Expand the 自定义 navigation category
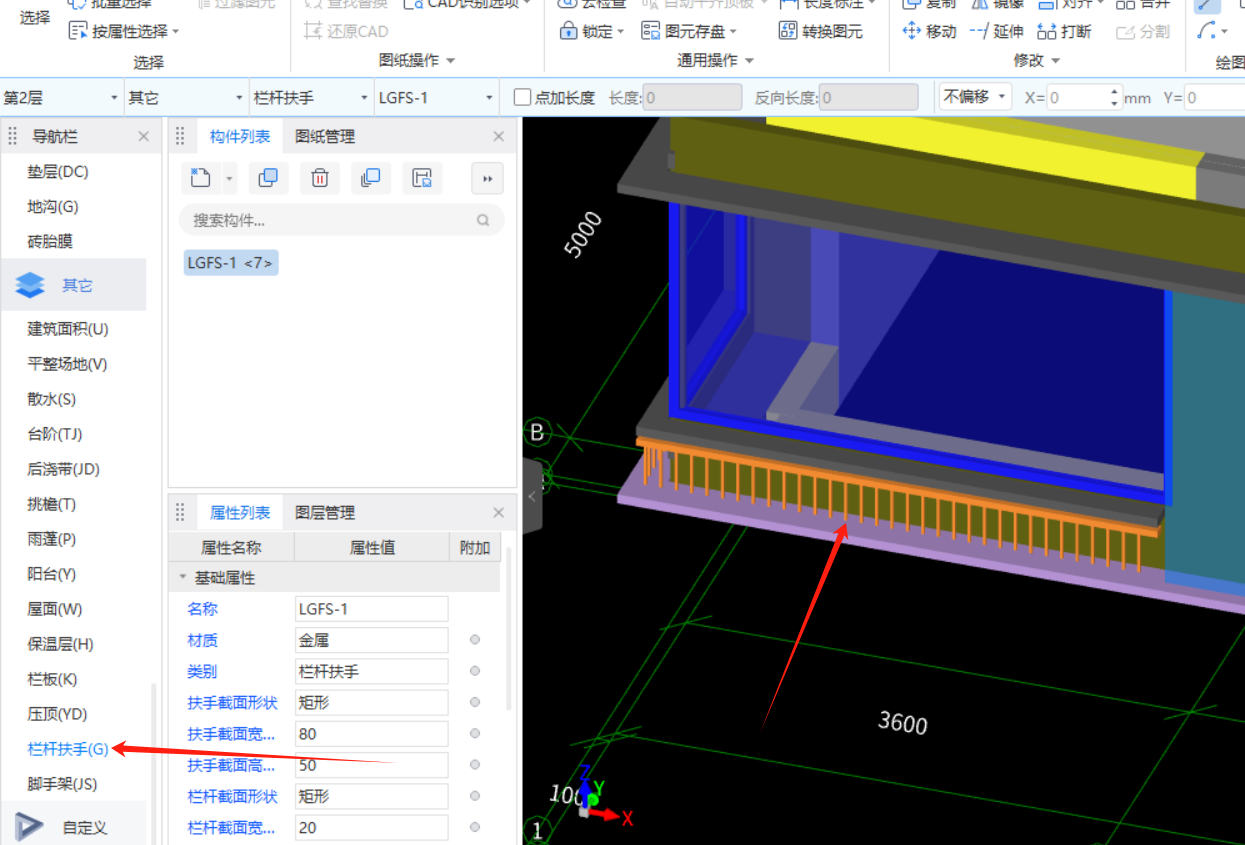The width and height of the screenshot is (1245, 845). (x=73, y=827)
